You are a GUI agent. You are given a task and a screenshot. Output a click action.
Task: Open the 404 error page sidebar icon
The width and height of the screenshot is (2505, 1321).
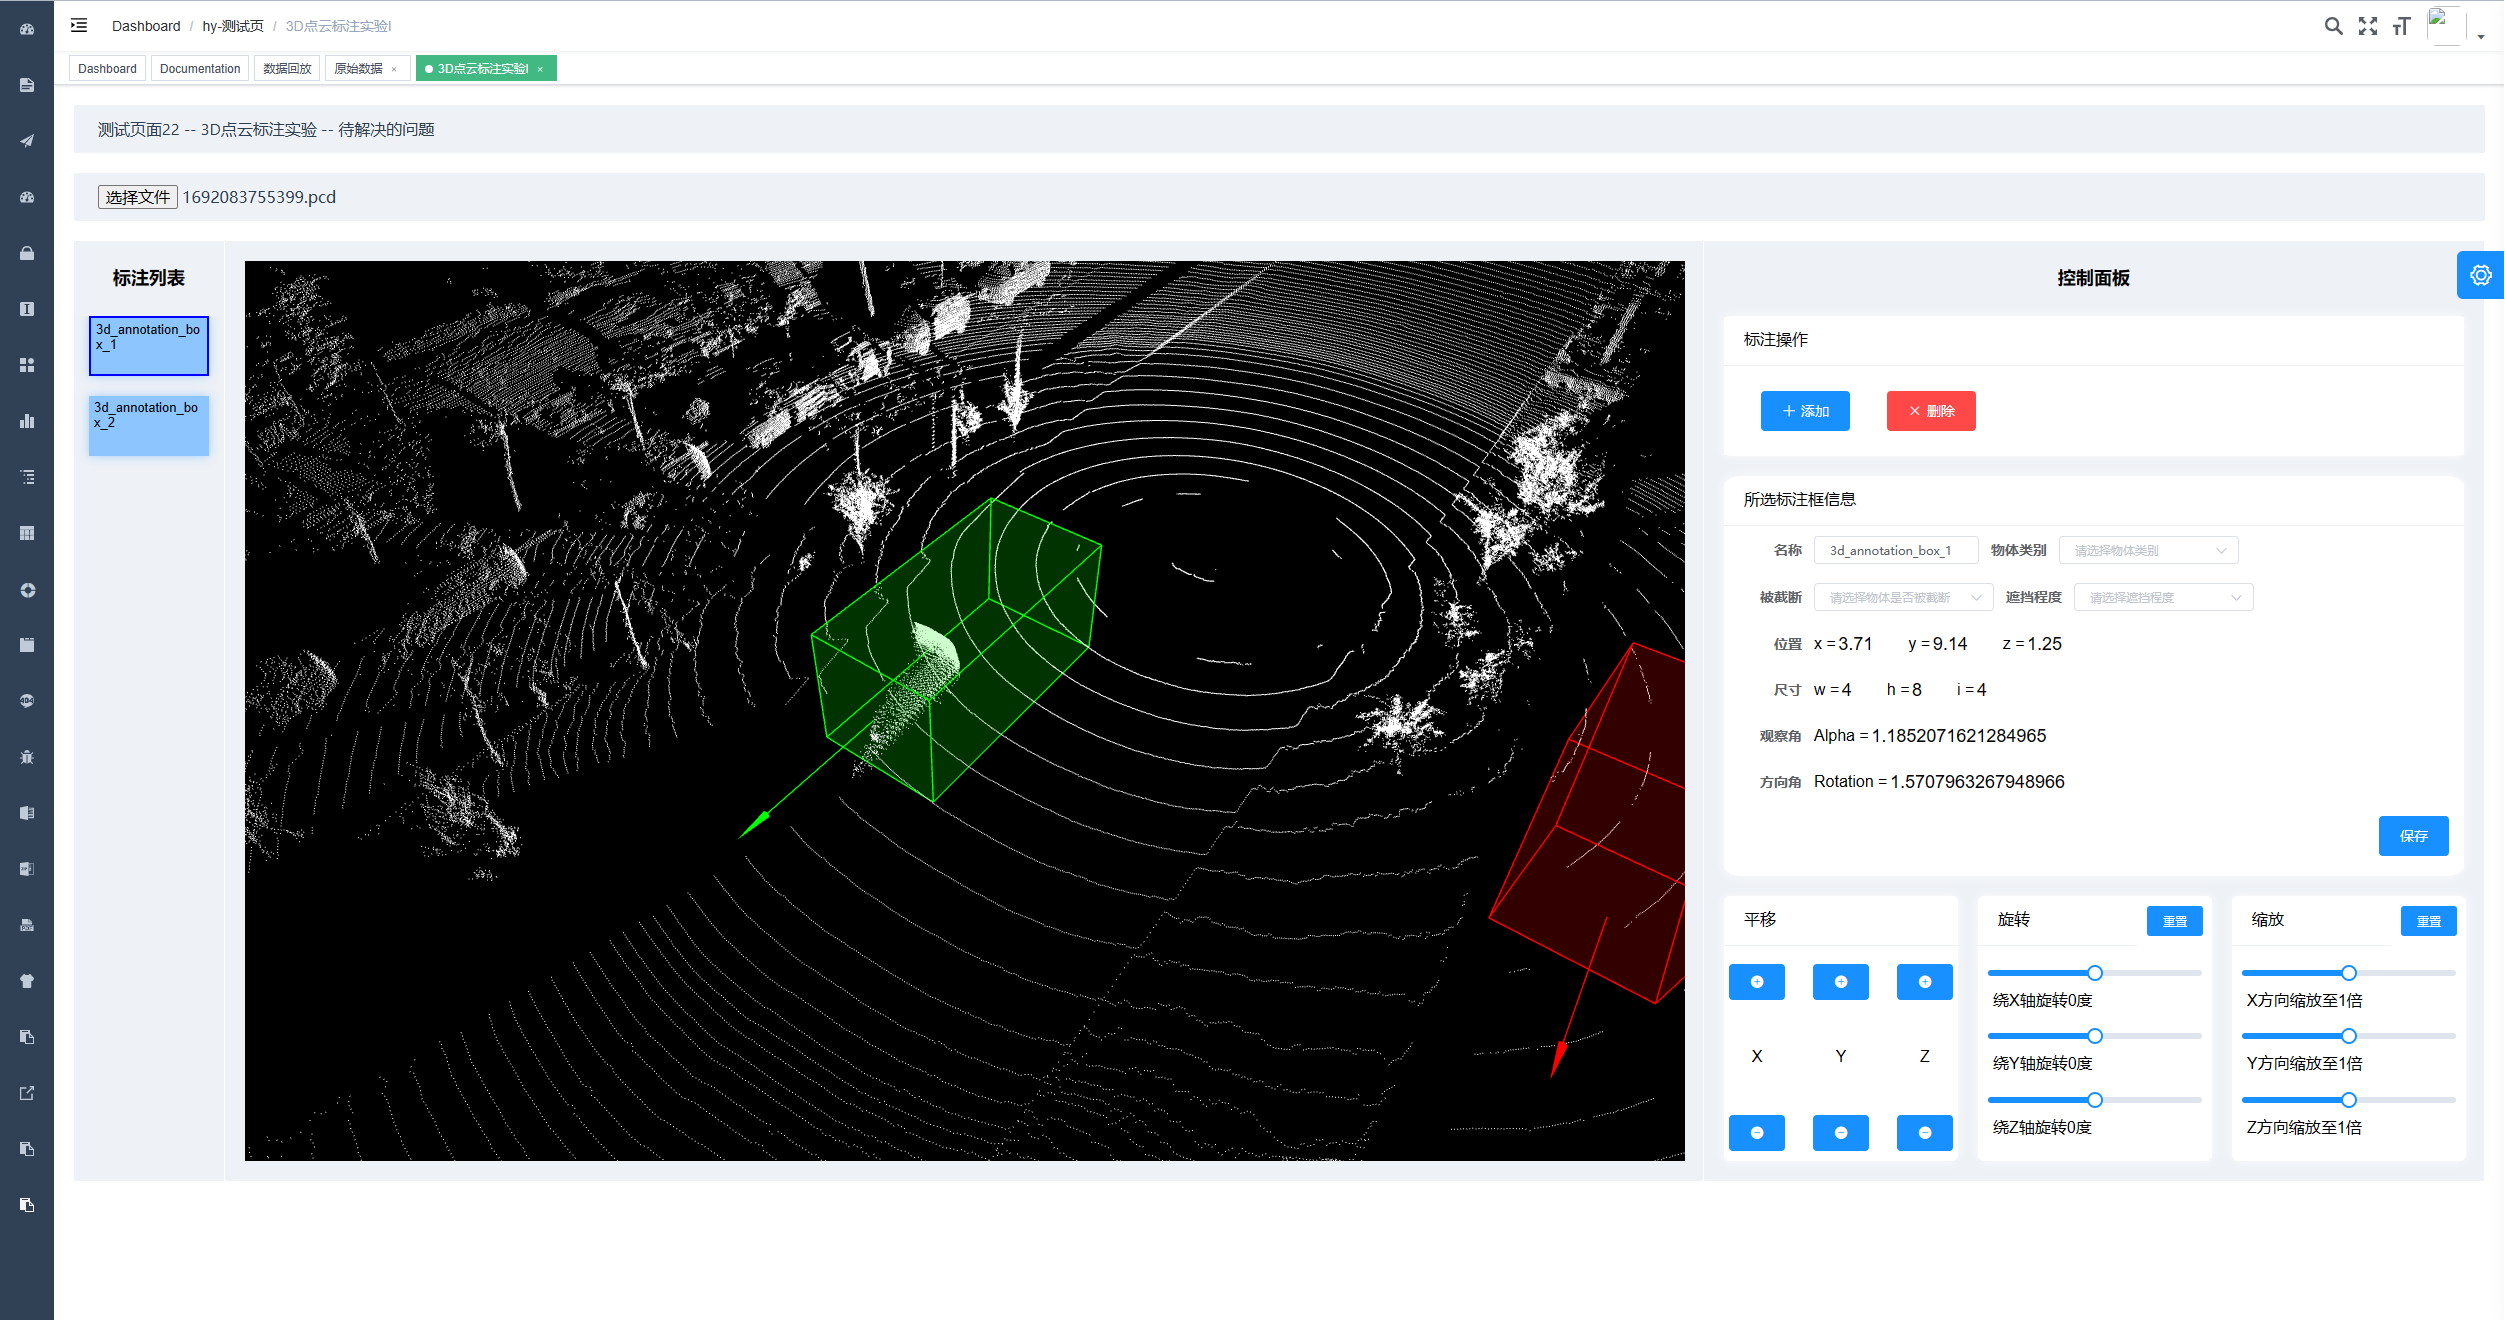point(27,701)
